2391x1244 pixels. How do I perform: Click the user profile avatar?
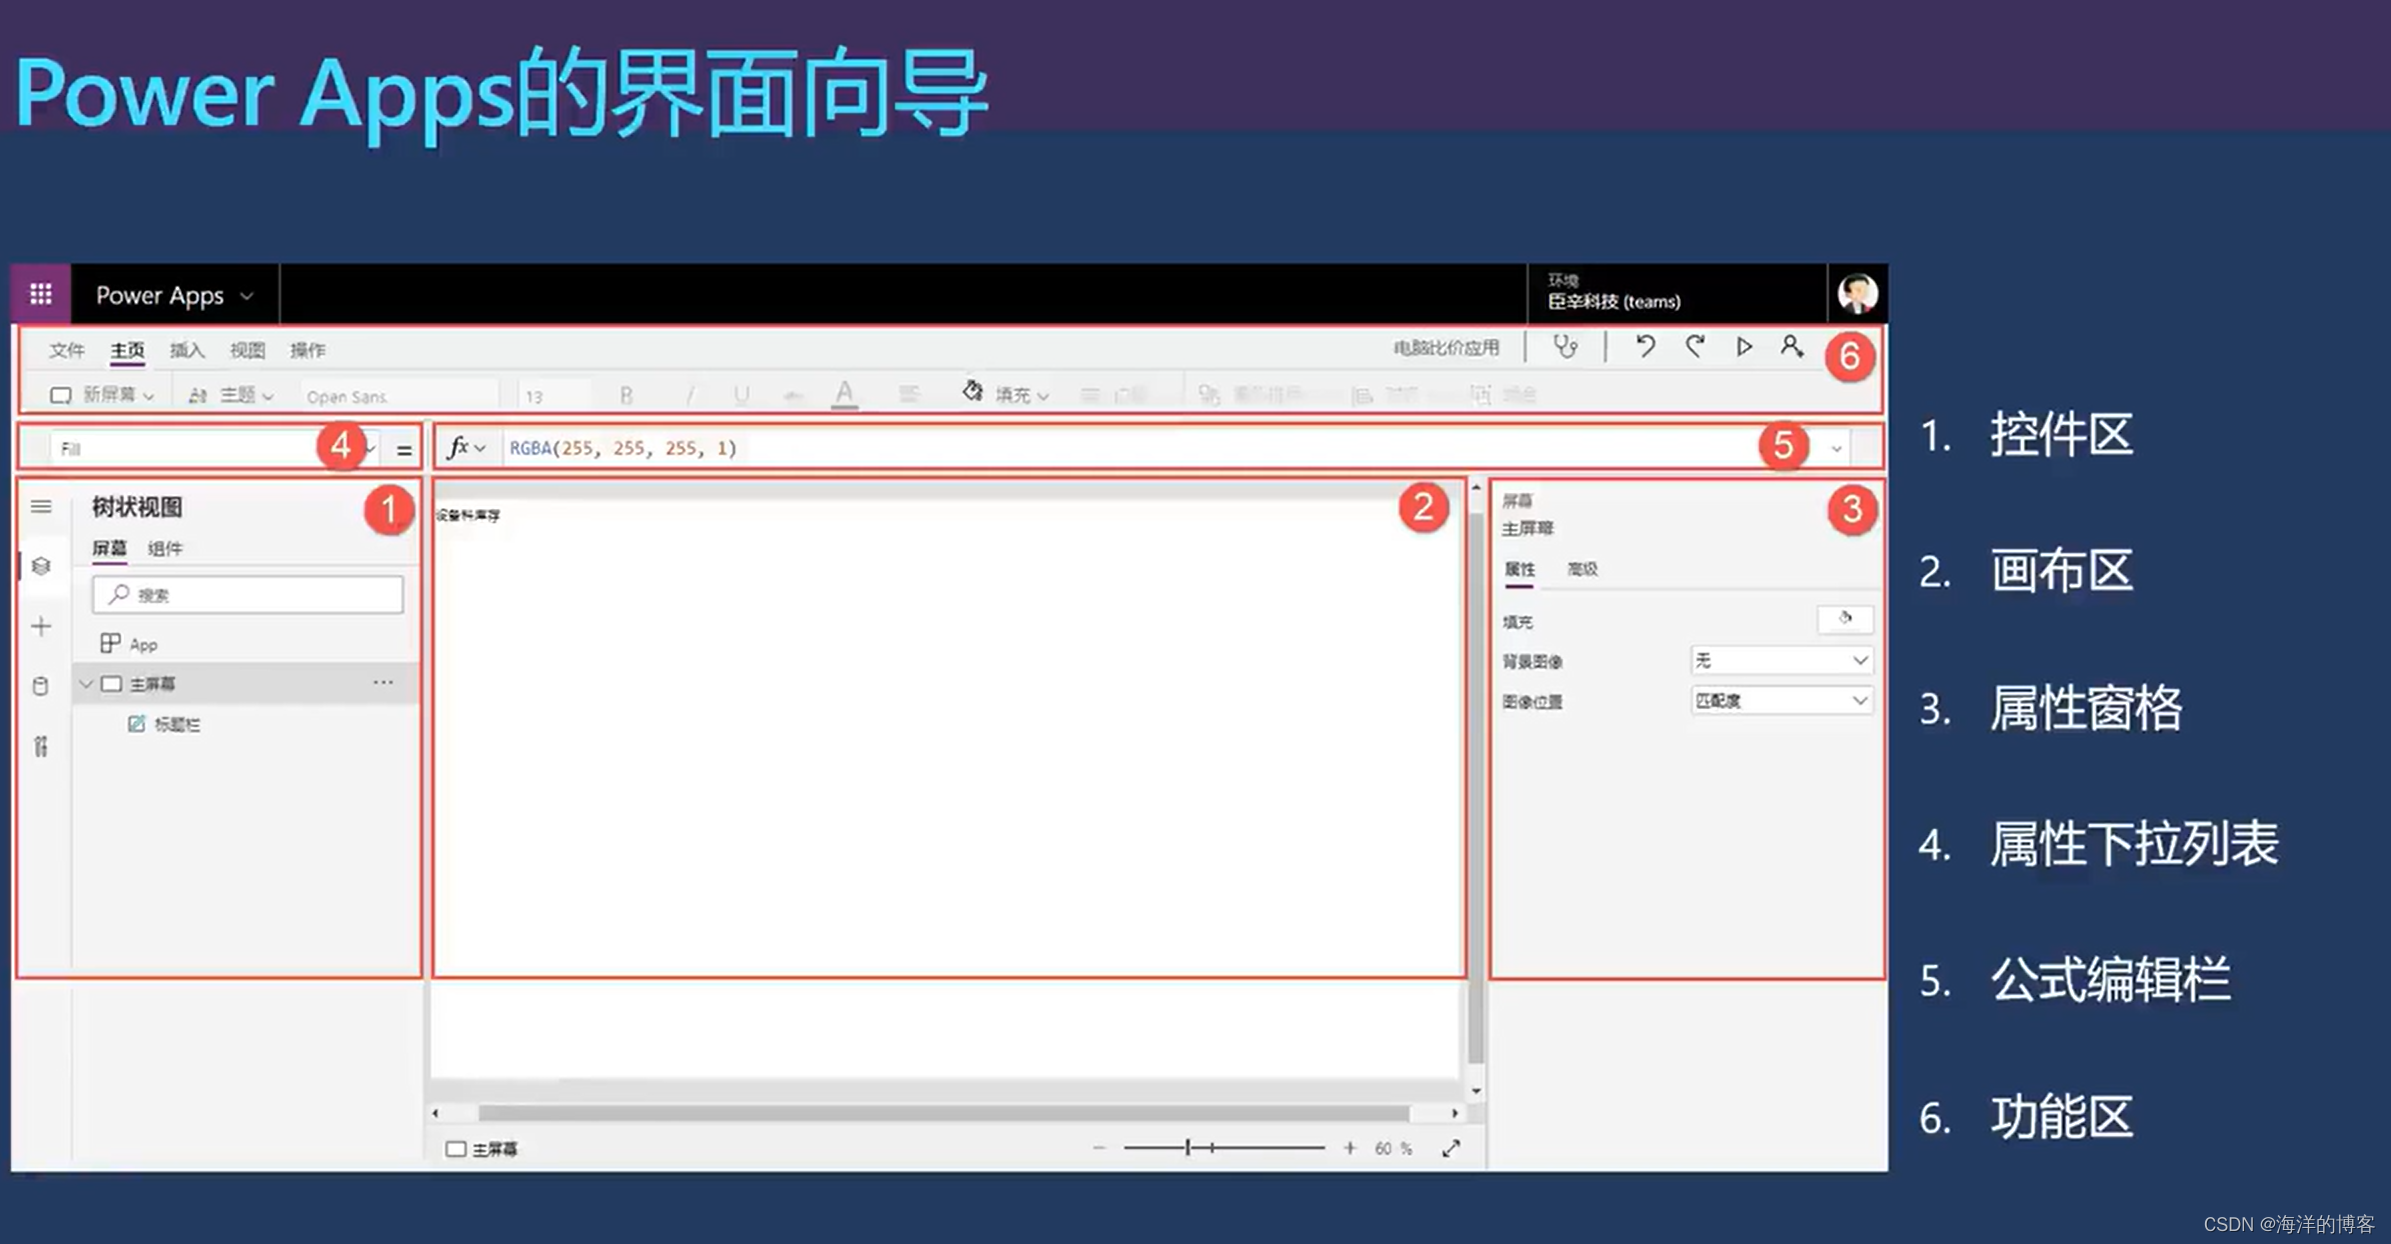[1857, 294]
